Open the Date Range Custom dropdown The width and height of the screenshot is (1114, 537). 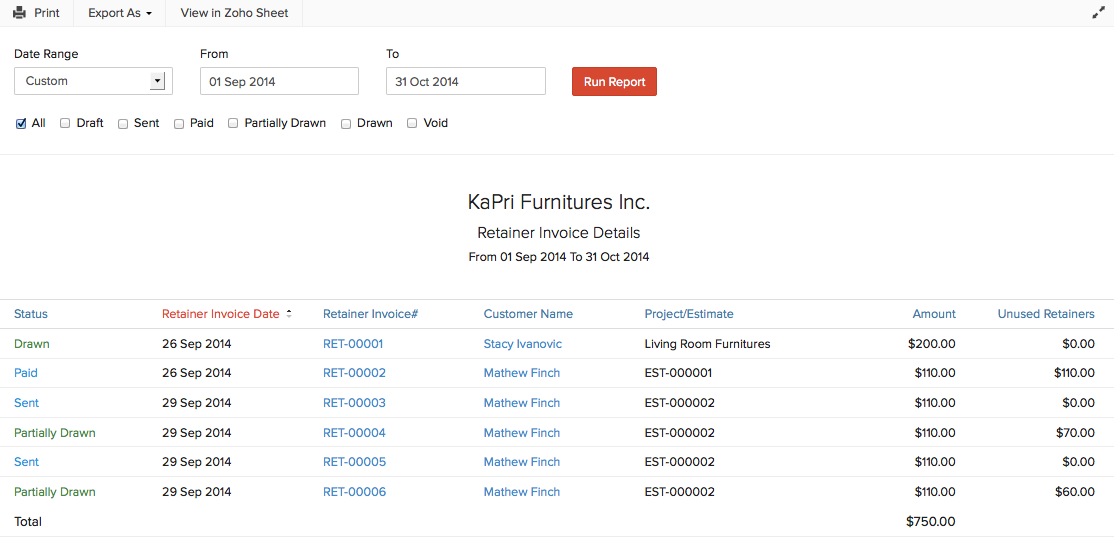click(x=93, y=81)
